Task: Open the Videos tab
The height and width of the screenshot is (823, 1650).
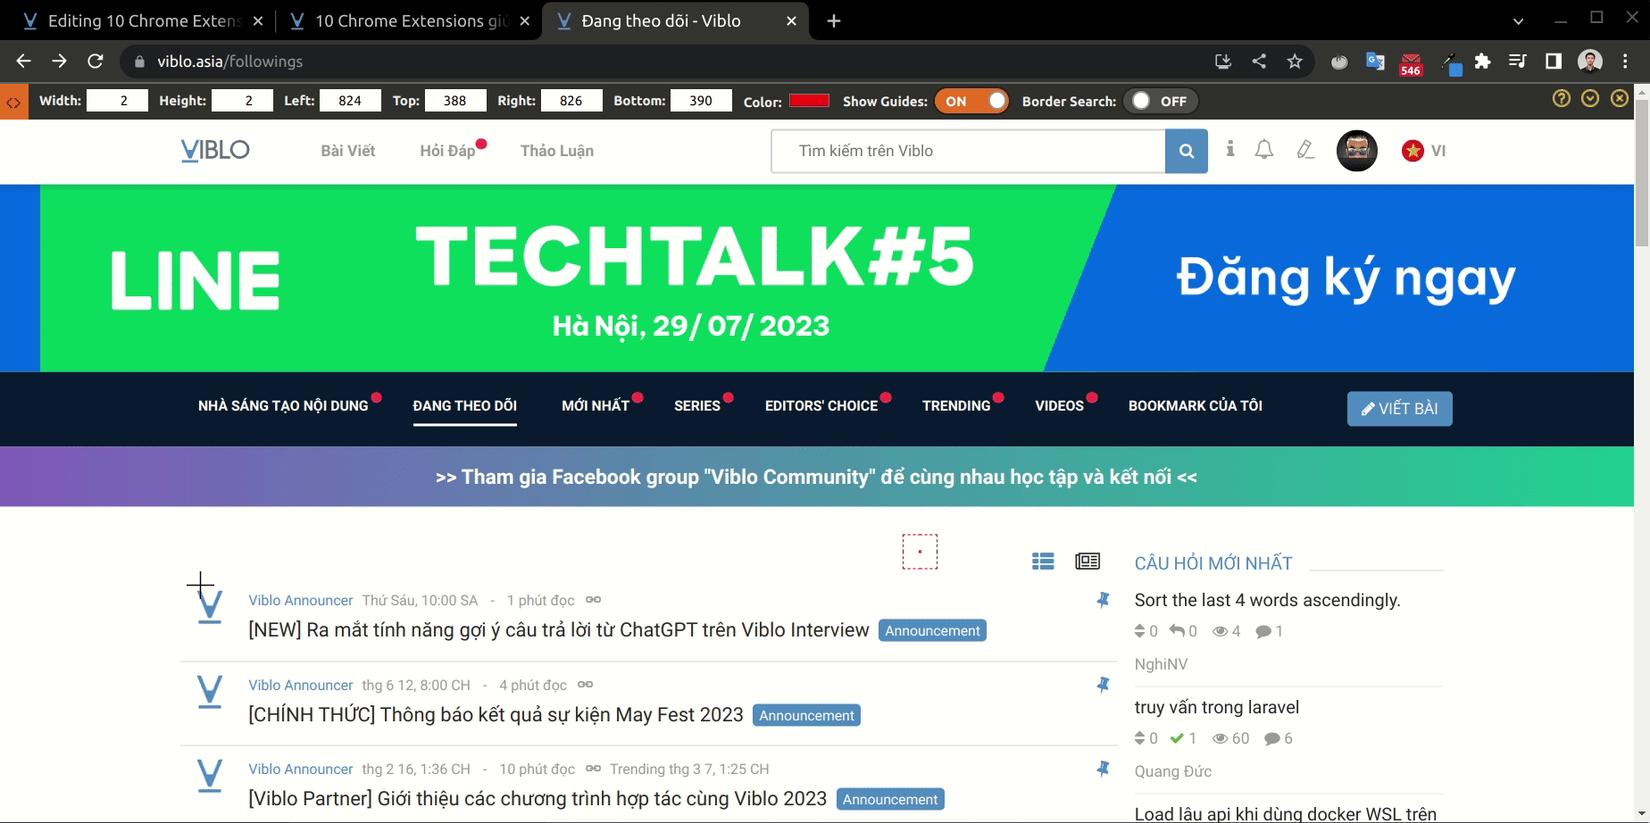Action: point(1059,406)
